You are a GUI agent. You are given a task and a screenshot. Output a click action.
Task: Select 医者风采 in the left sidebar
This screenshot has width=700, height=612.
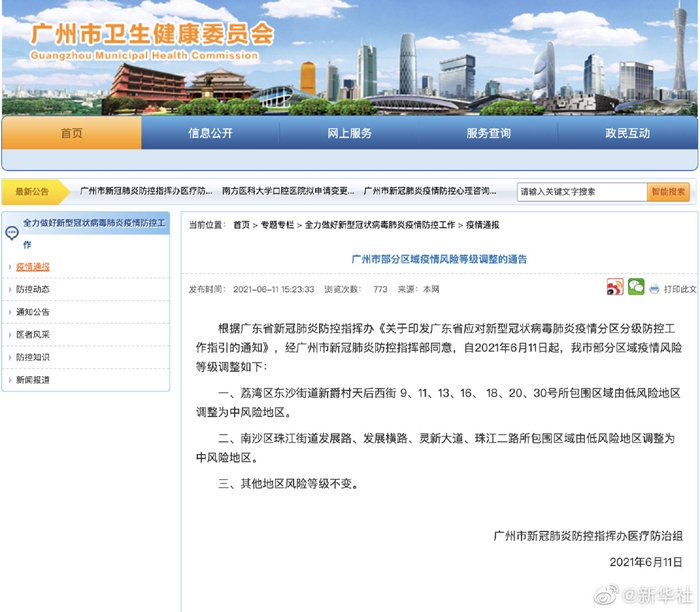tap(33, 335)
